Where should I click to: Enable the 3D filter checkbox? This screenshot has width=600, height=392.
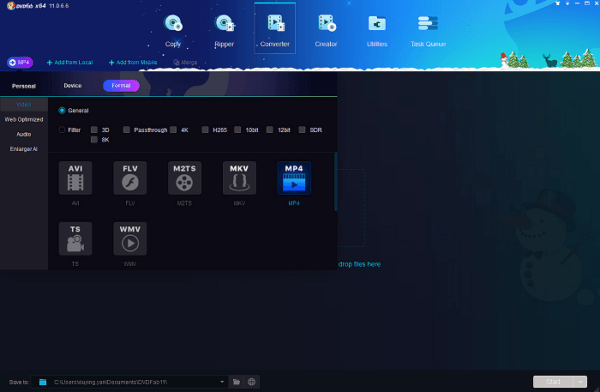(x=94, y=130)
